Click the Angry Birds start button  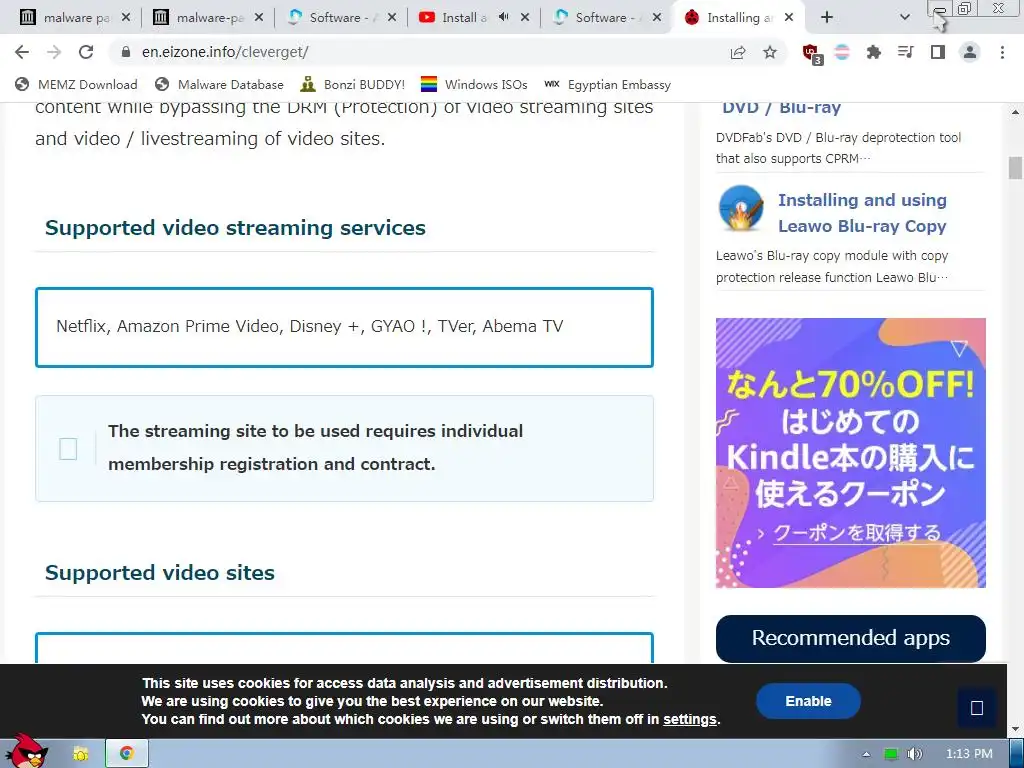tap(28, 752)
